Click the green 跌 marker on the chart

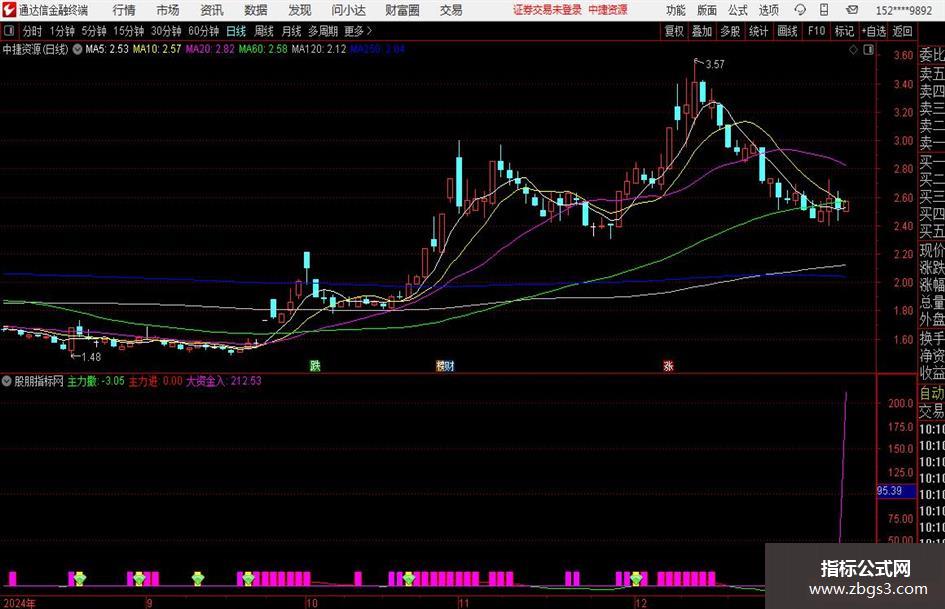(x=315, y=365)
